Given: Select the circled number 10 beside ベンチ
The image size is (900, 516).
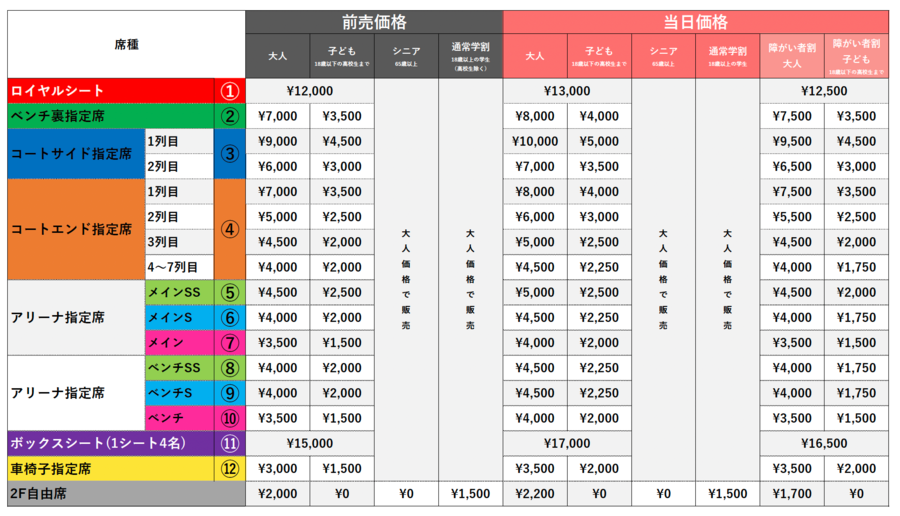Looking at the screenshot, I should [x=229, y=418].
